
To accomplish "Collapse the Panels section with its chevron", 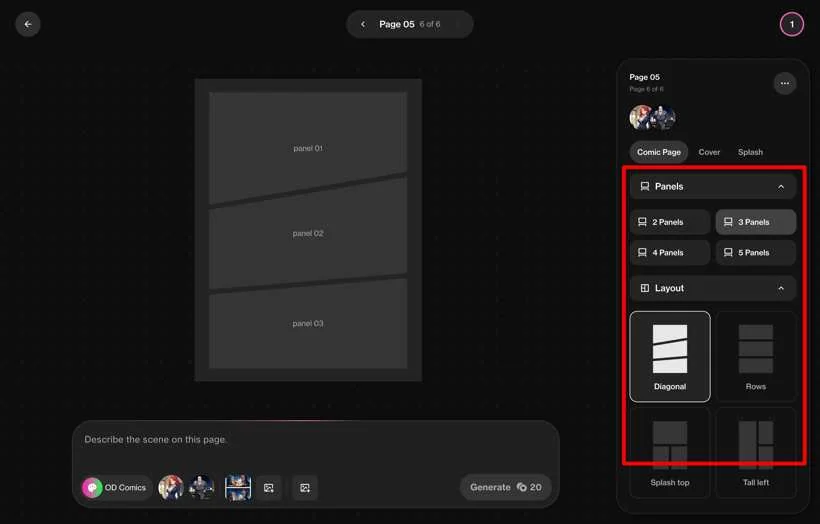I will click(x=780, y=187).
